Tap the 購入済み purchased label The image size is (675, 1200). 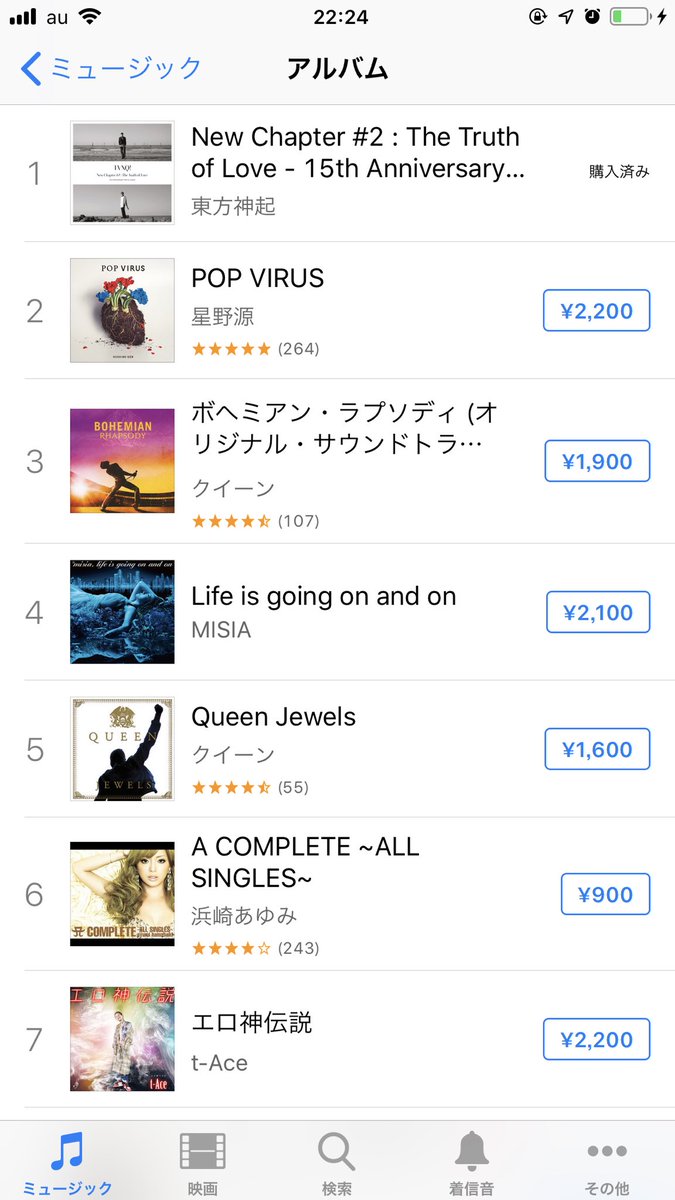pyautogui.click(x=619, y=172)
